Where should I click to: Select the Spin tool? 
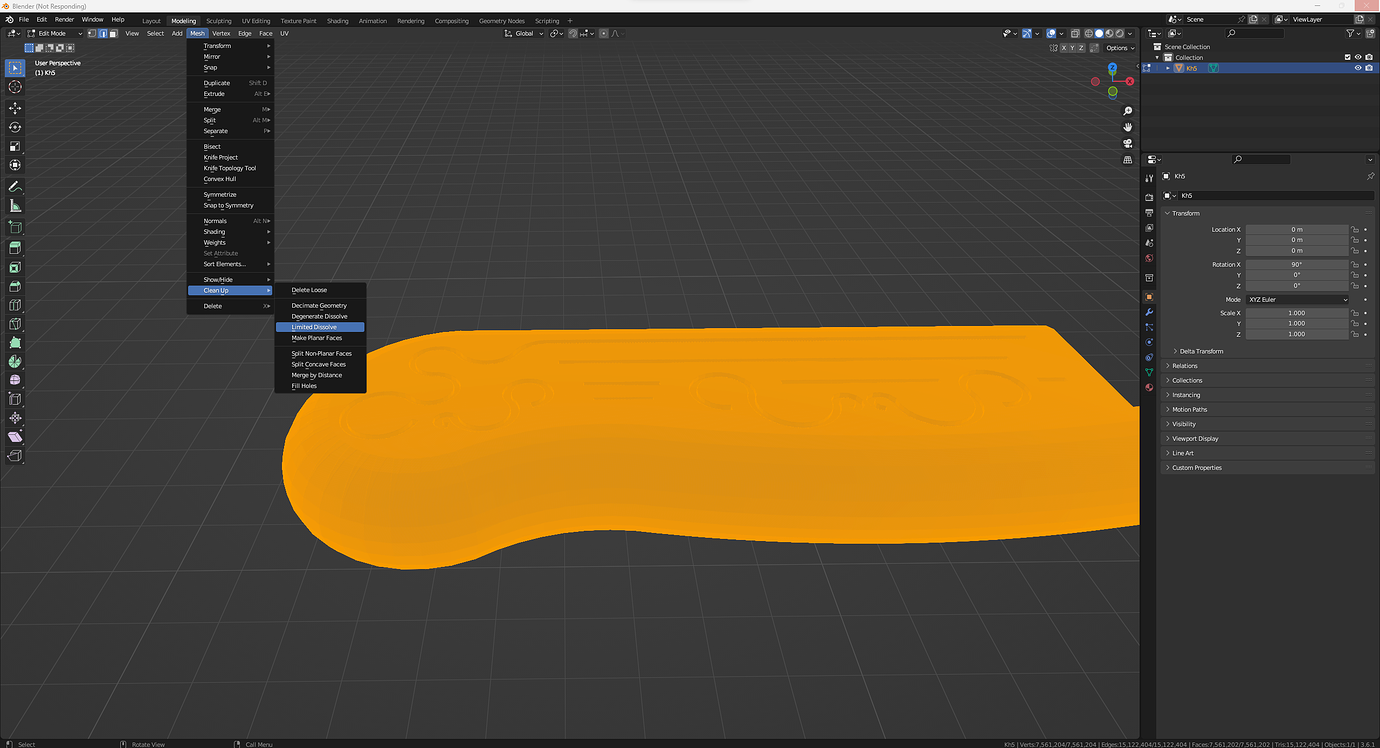15,362
